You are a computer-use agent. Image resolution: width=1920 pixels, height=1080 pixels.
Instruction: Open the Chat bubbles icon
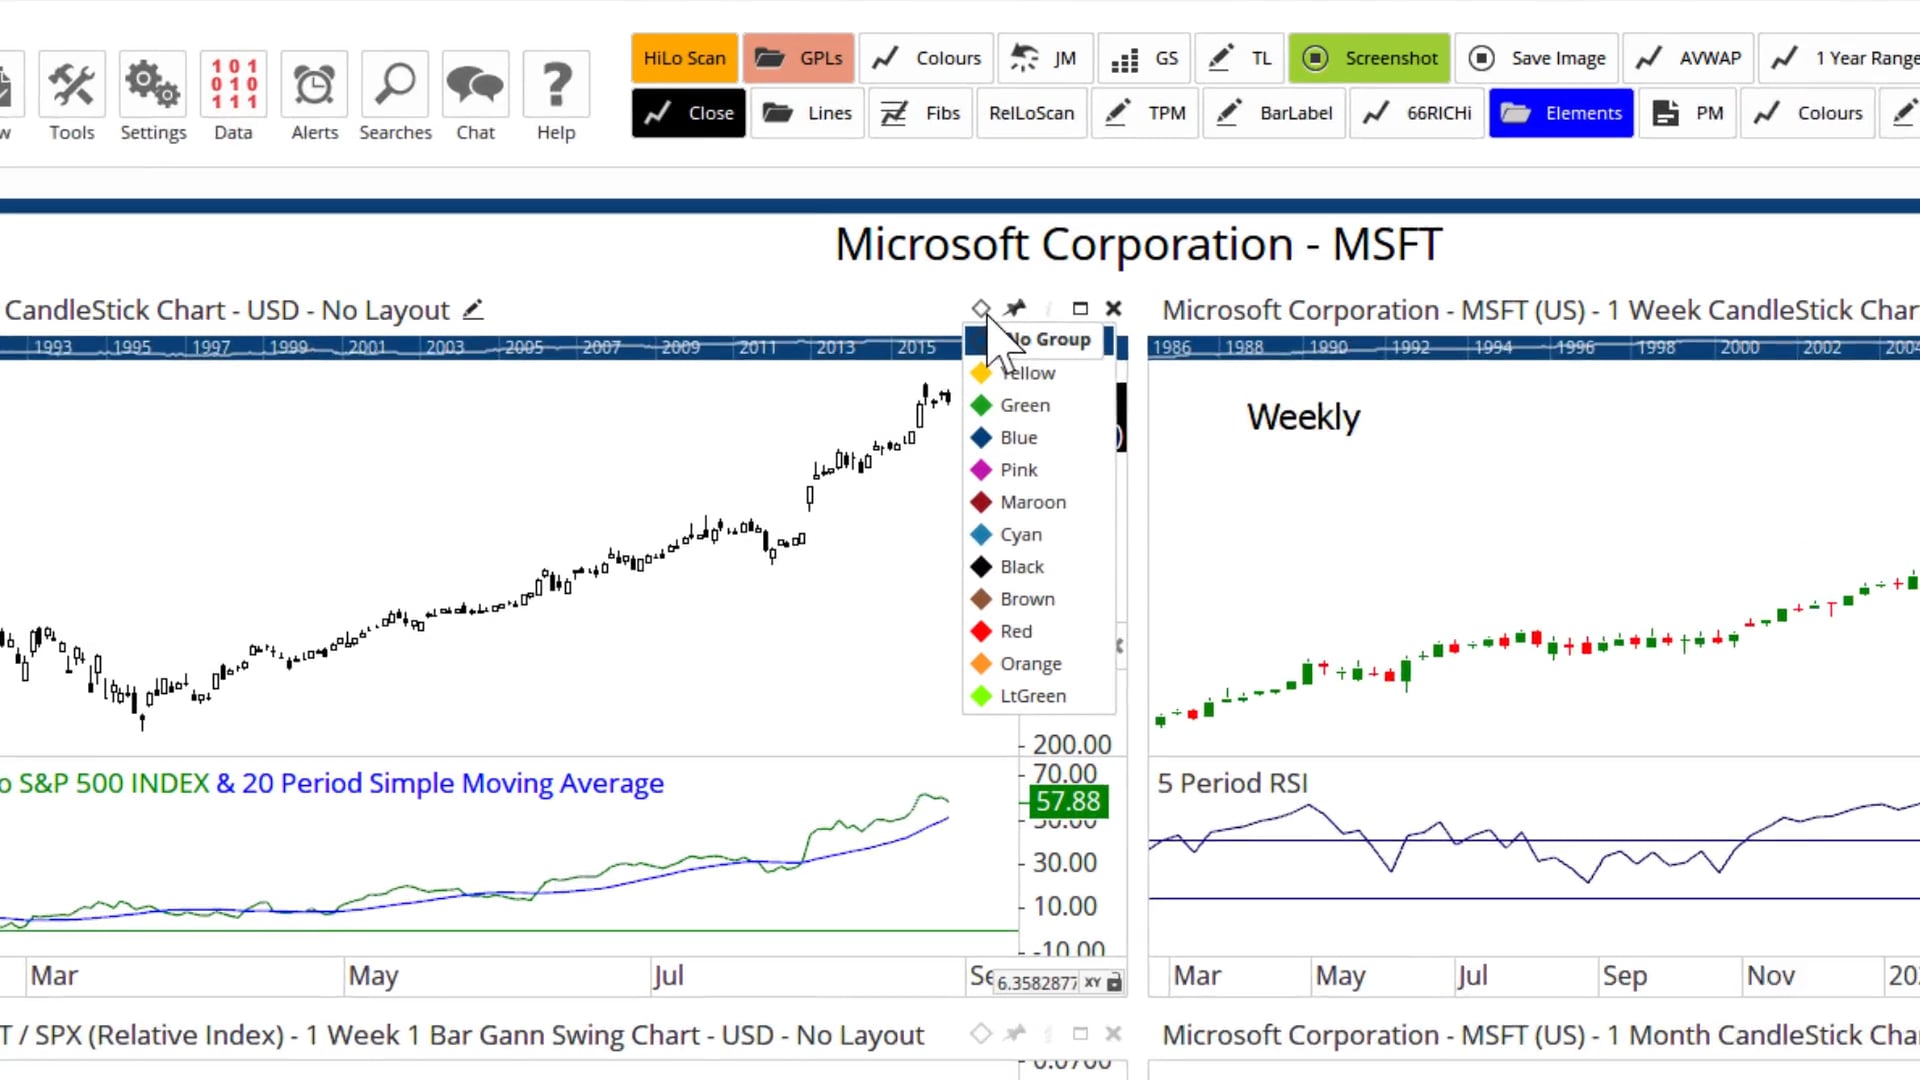coord(476,98)
